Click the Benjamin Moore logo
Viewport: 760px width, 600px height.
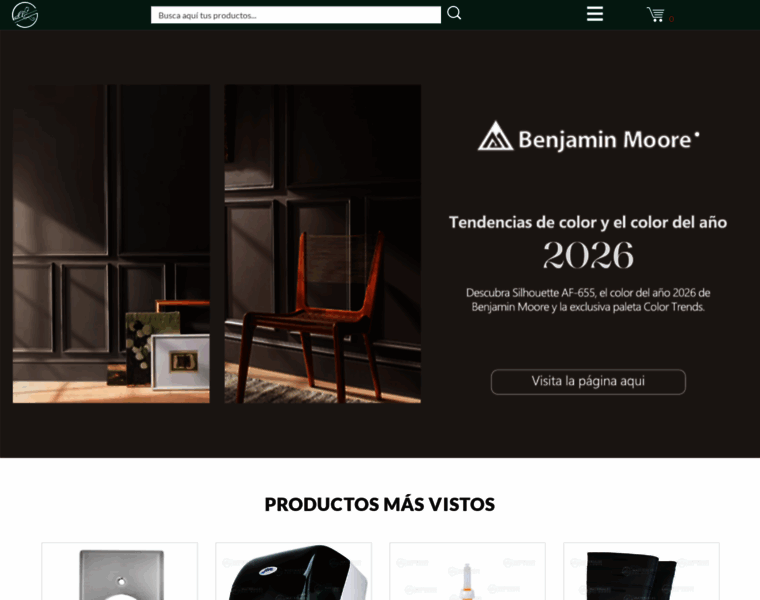pos(588,137)
